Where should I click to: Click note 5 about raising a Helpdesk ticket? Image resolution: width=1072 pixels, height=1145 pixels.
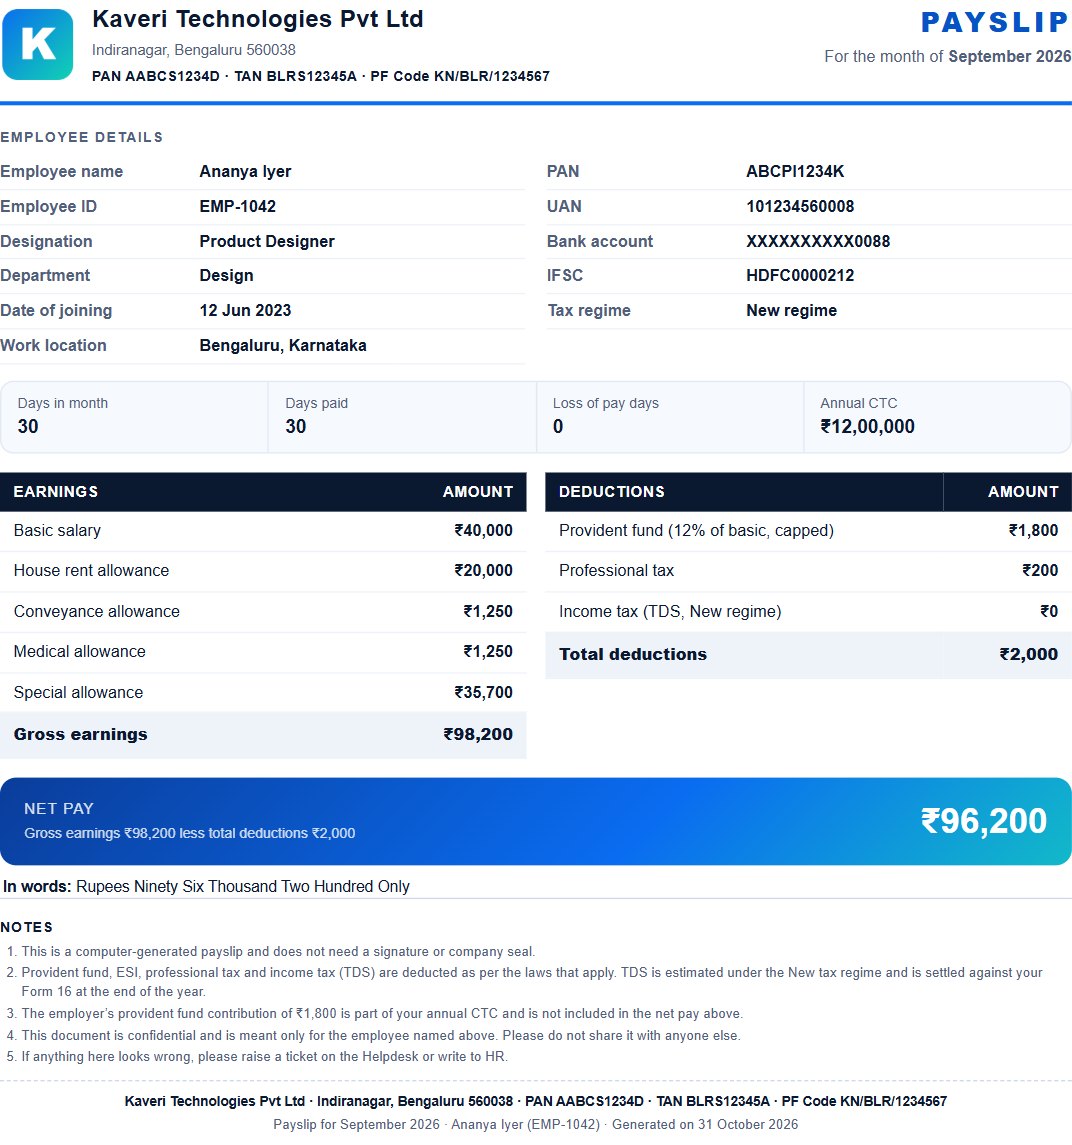(x=264, y=1057)
